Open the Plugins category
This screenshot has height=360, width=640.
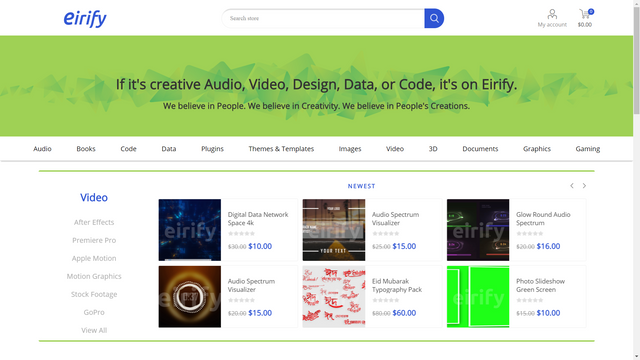[x=212, y=149]
